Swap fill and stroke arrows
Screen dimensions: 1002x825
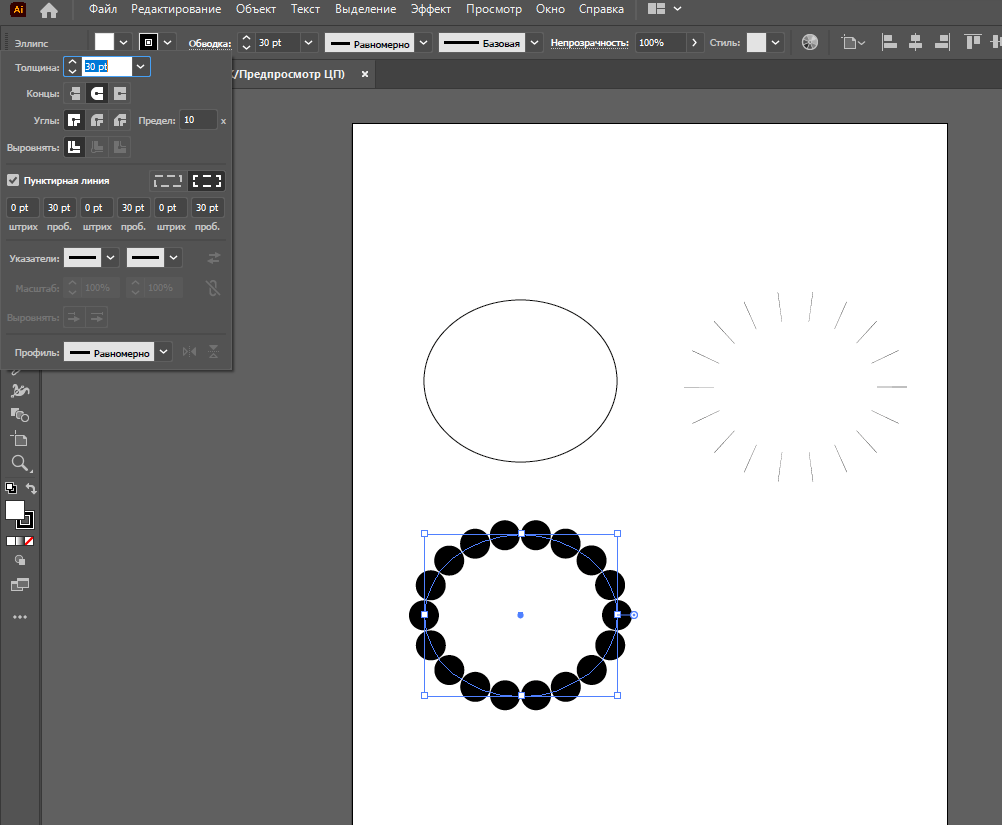tap(32, 489)
